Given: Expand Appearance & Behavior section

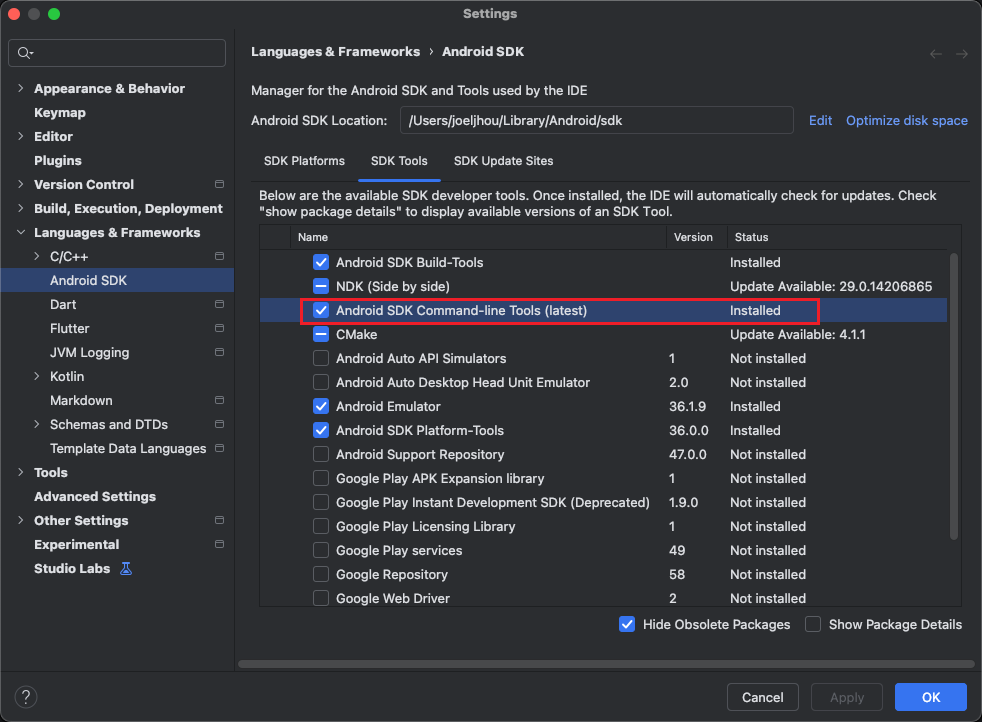Looking at the screenshot, I should pyautogui.click(x=21, y=89).
